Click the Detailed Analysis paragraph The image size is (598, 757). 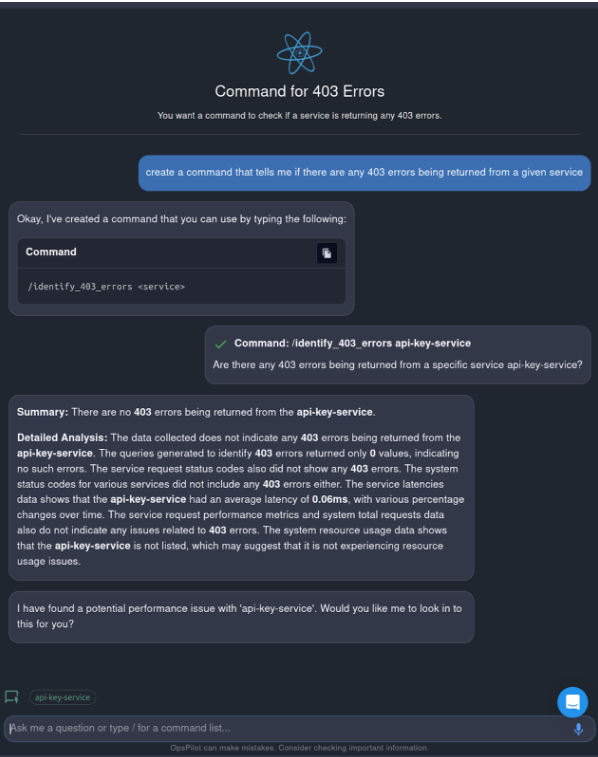coord(240,499)
